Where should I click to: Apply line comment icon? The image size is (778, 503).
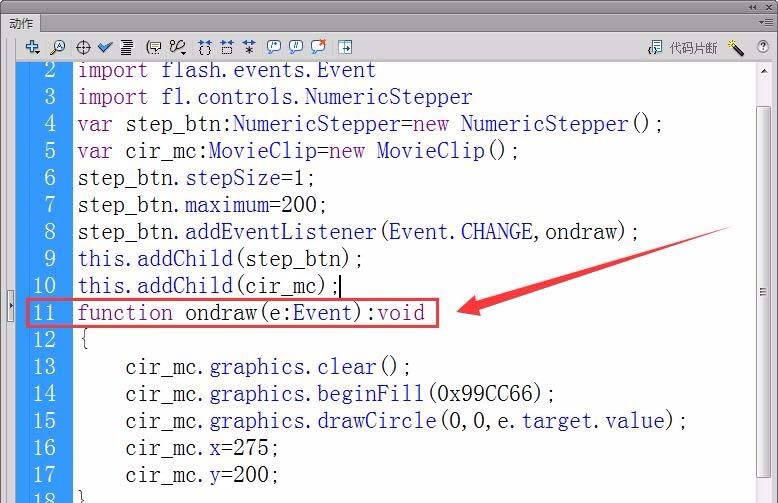coord(296,47)
